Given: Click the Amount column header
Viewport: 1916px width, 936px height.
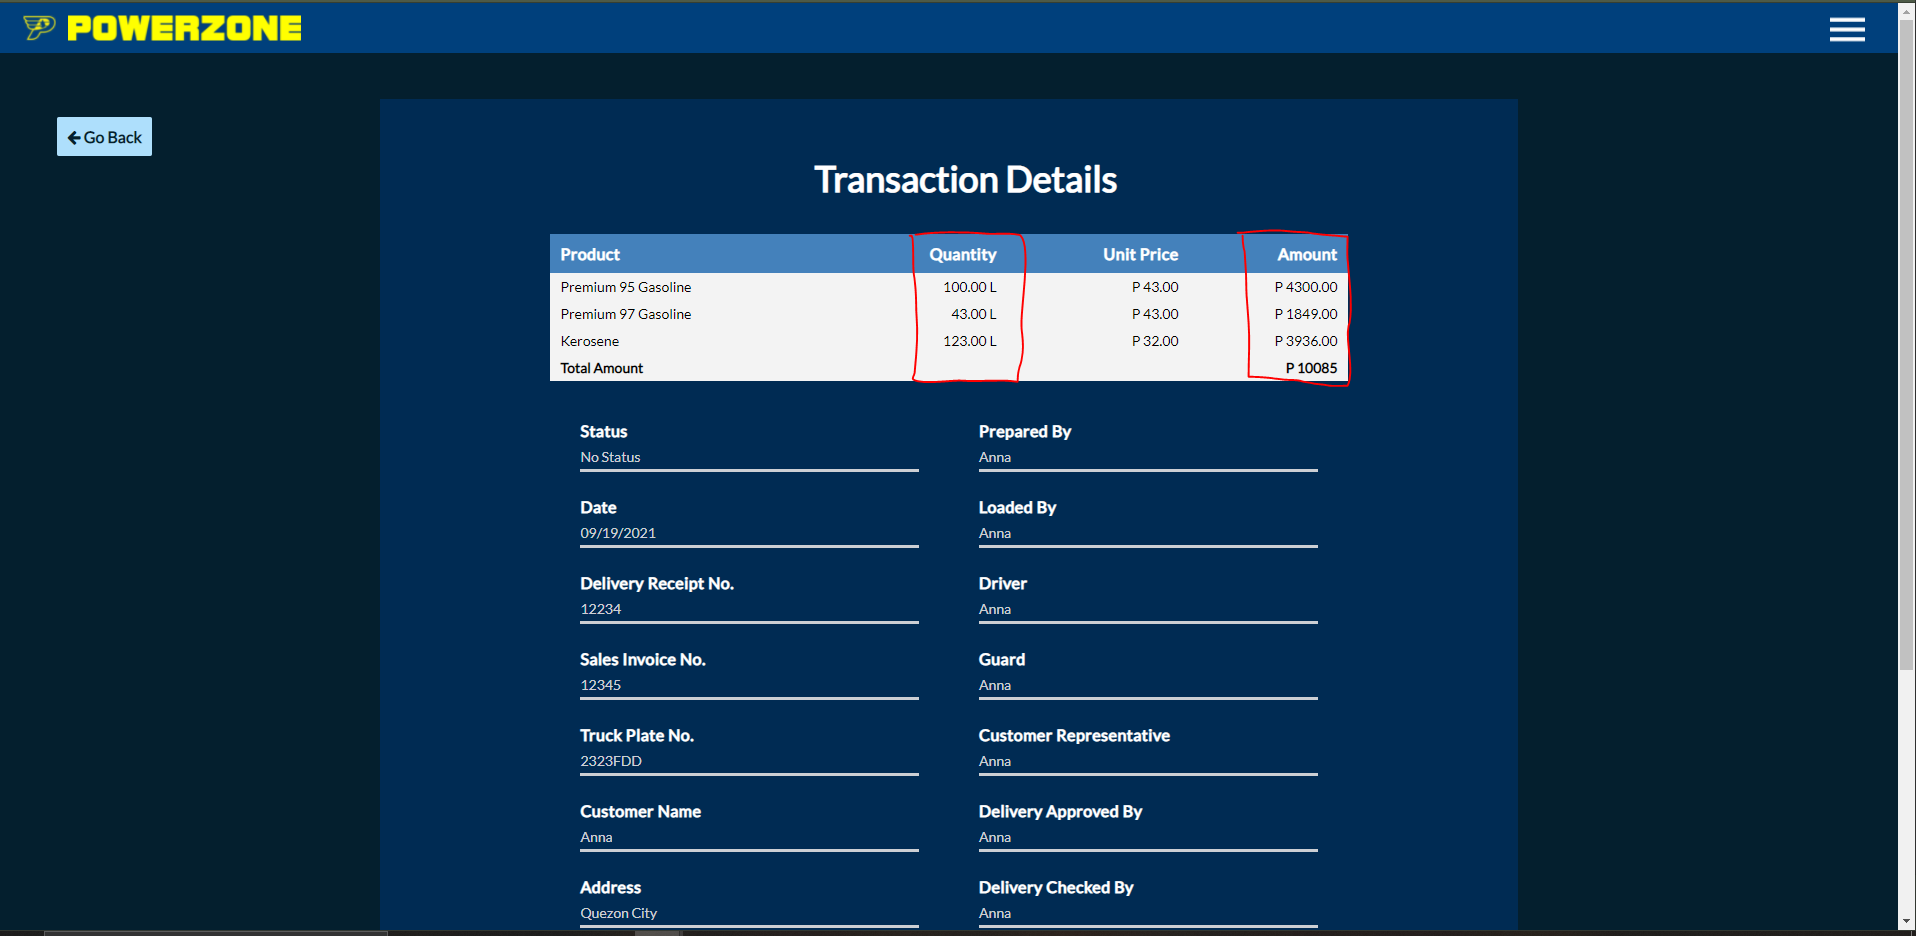Looking at the screenshot, I should [1306, 254].
